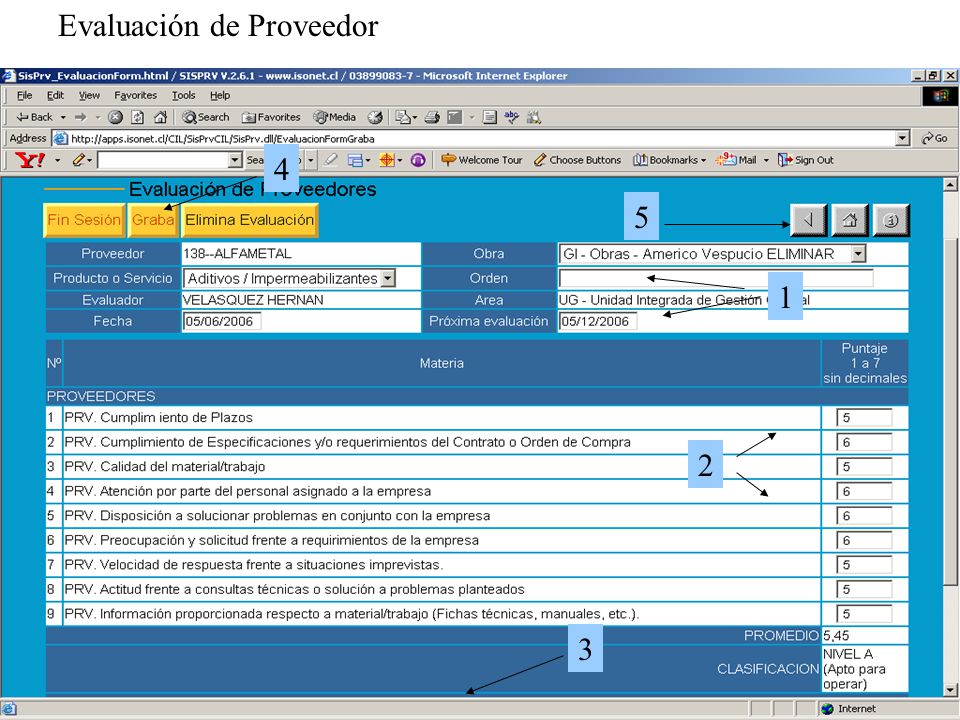Click the Go button next to address bar
This screenshot has width=960, height=720.
935,138
